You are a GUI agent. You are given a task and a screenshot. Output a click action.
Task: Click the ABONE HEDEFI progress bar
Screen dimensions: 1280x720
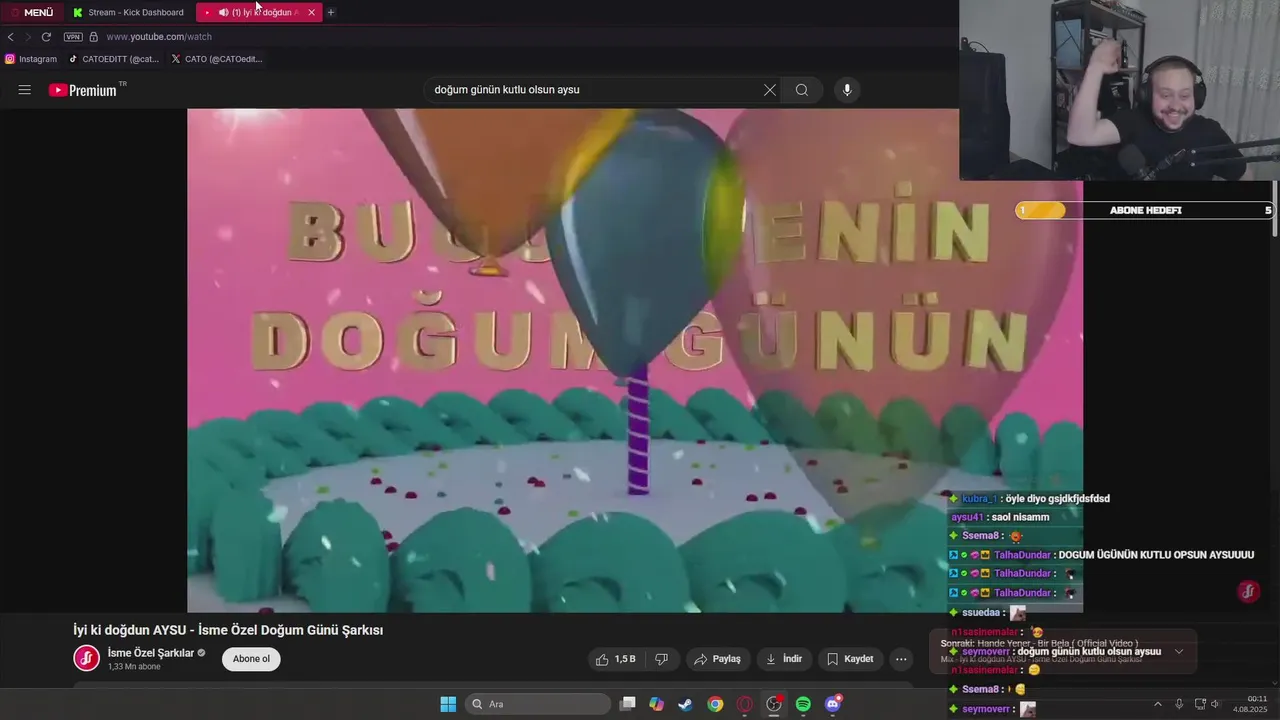(x=1144, y=210)
